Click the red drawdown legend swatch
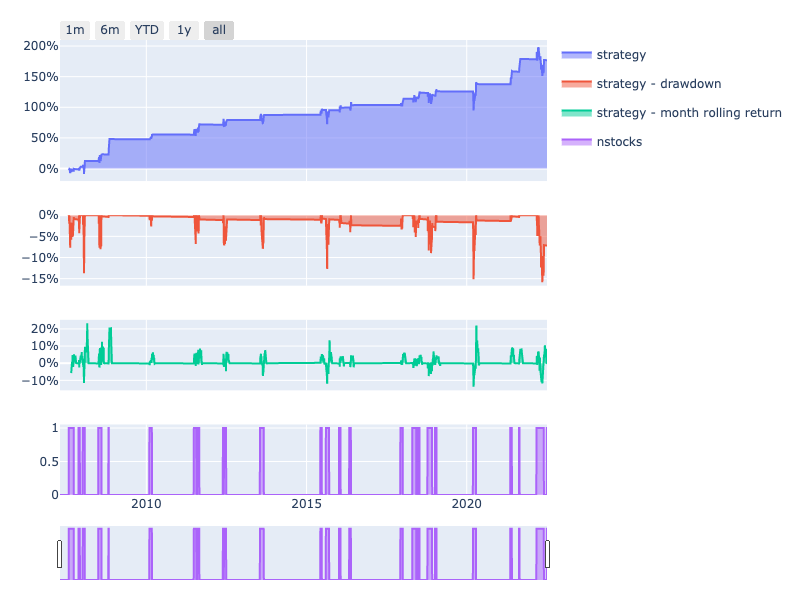The height and width of the screenshot is (600, 800). coord(577,83)
